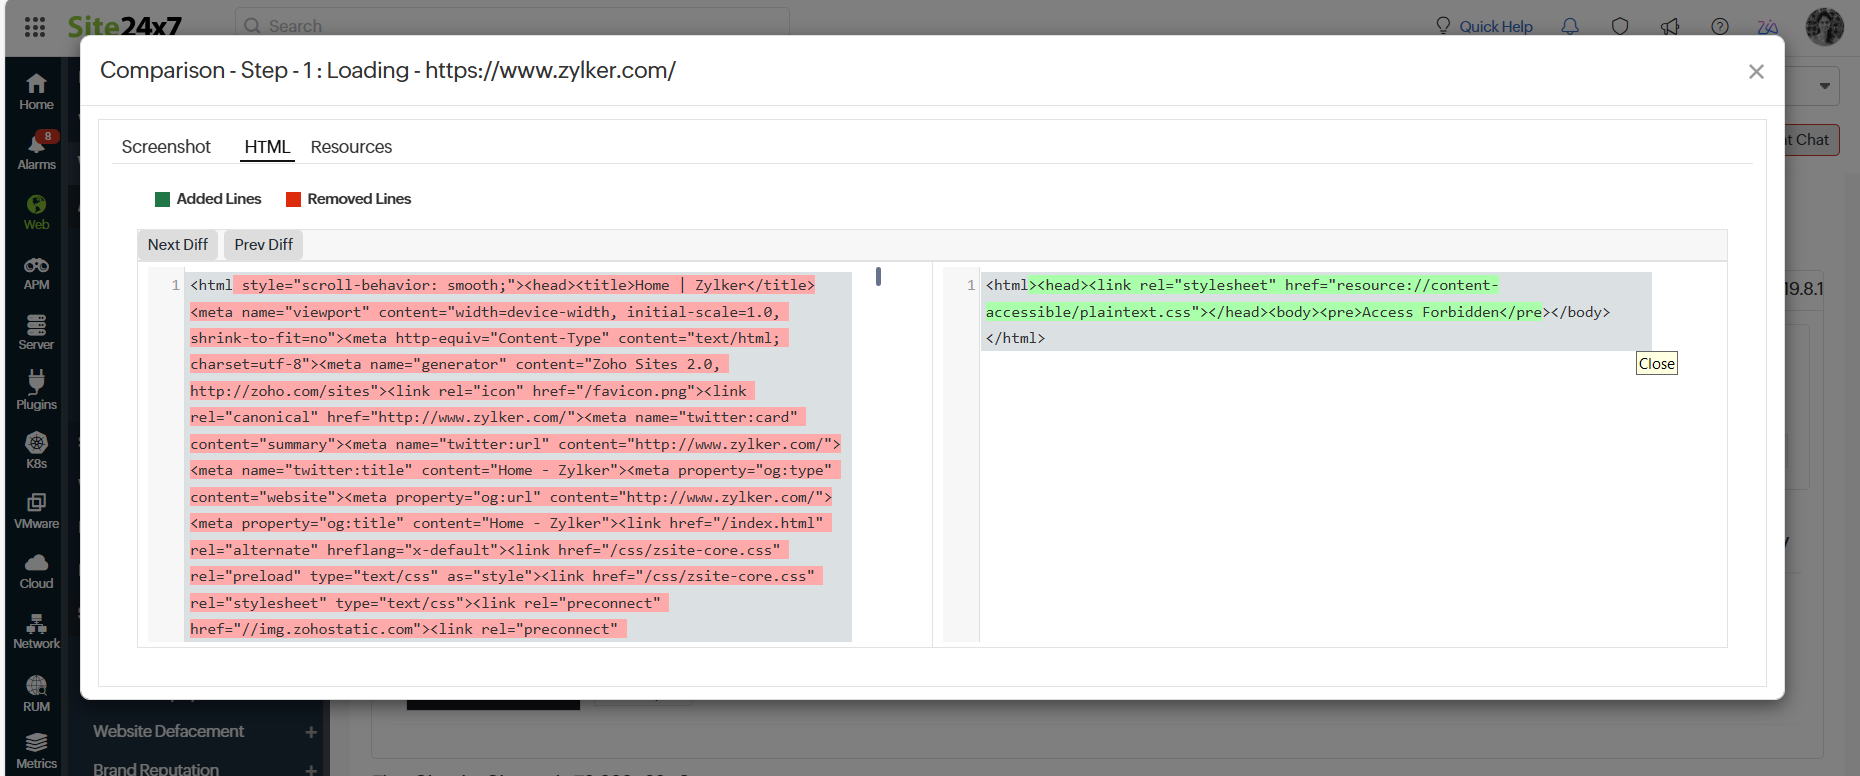Open the APM sidebar icon
Viewport: 1860px width, 776px height.
(x=36, y=271)
